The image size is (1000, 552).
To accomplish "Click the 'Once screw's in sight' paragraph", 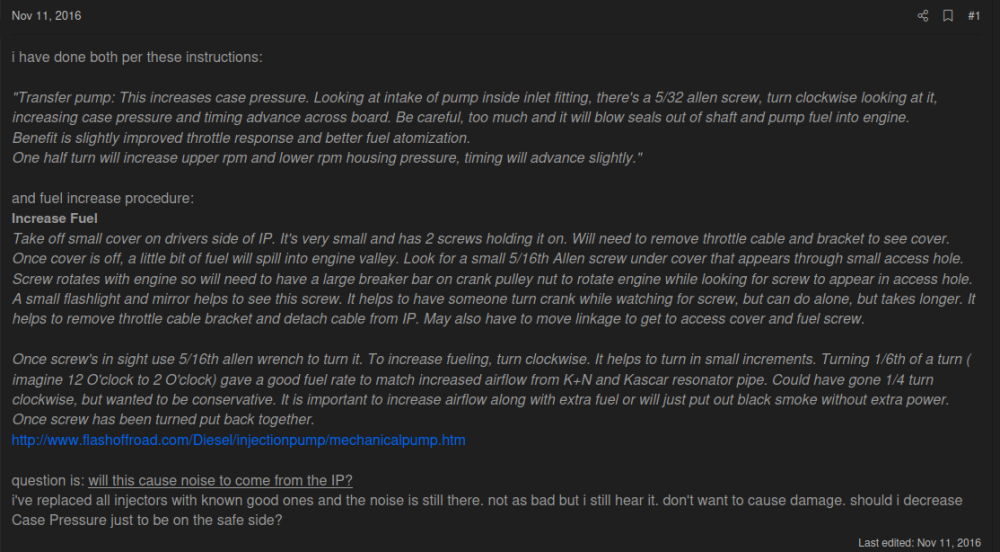I will tap(480, 380).
